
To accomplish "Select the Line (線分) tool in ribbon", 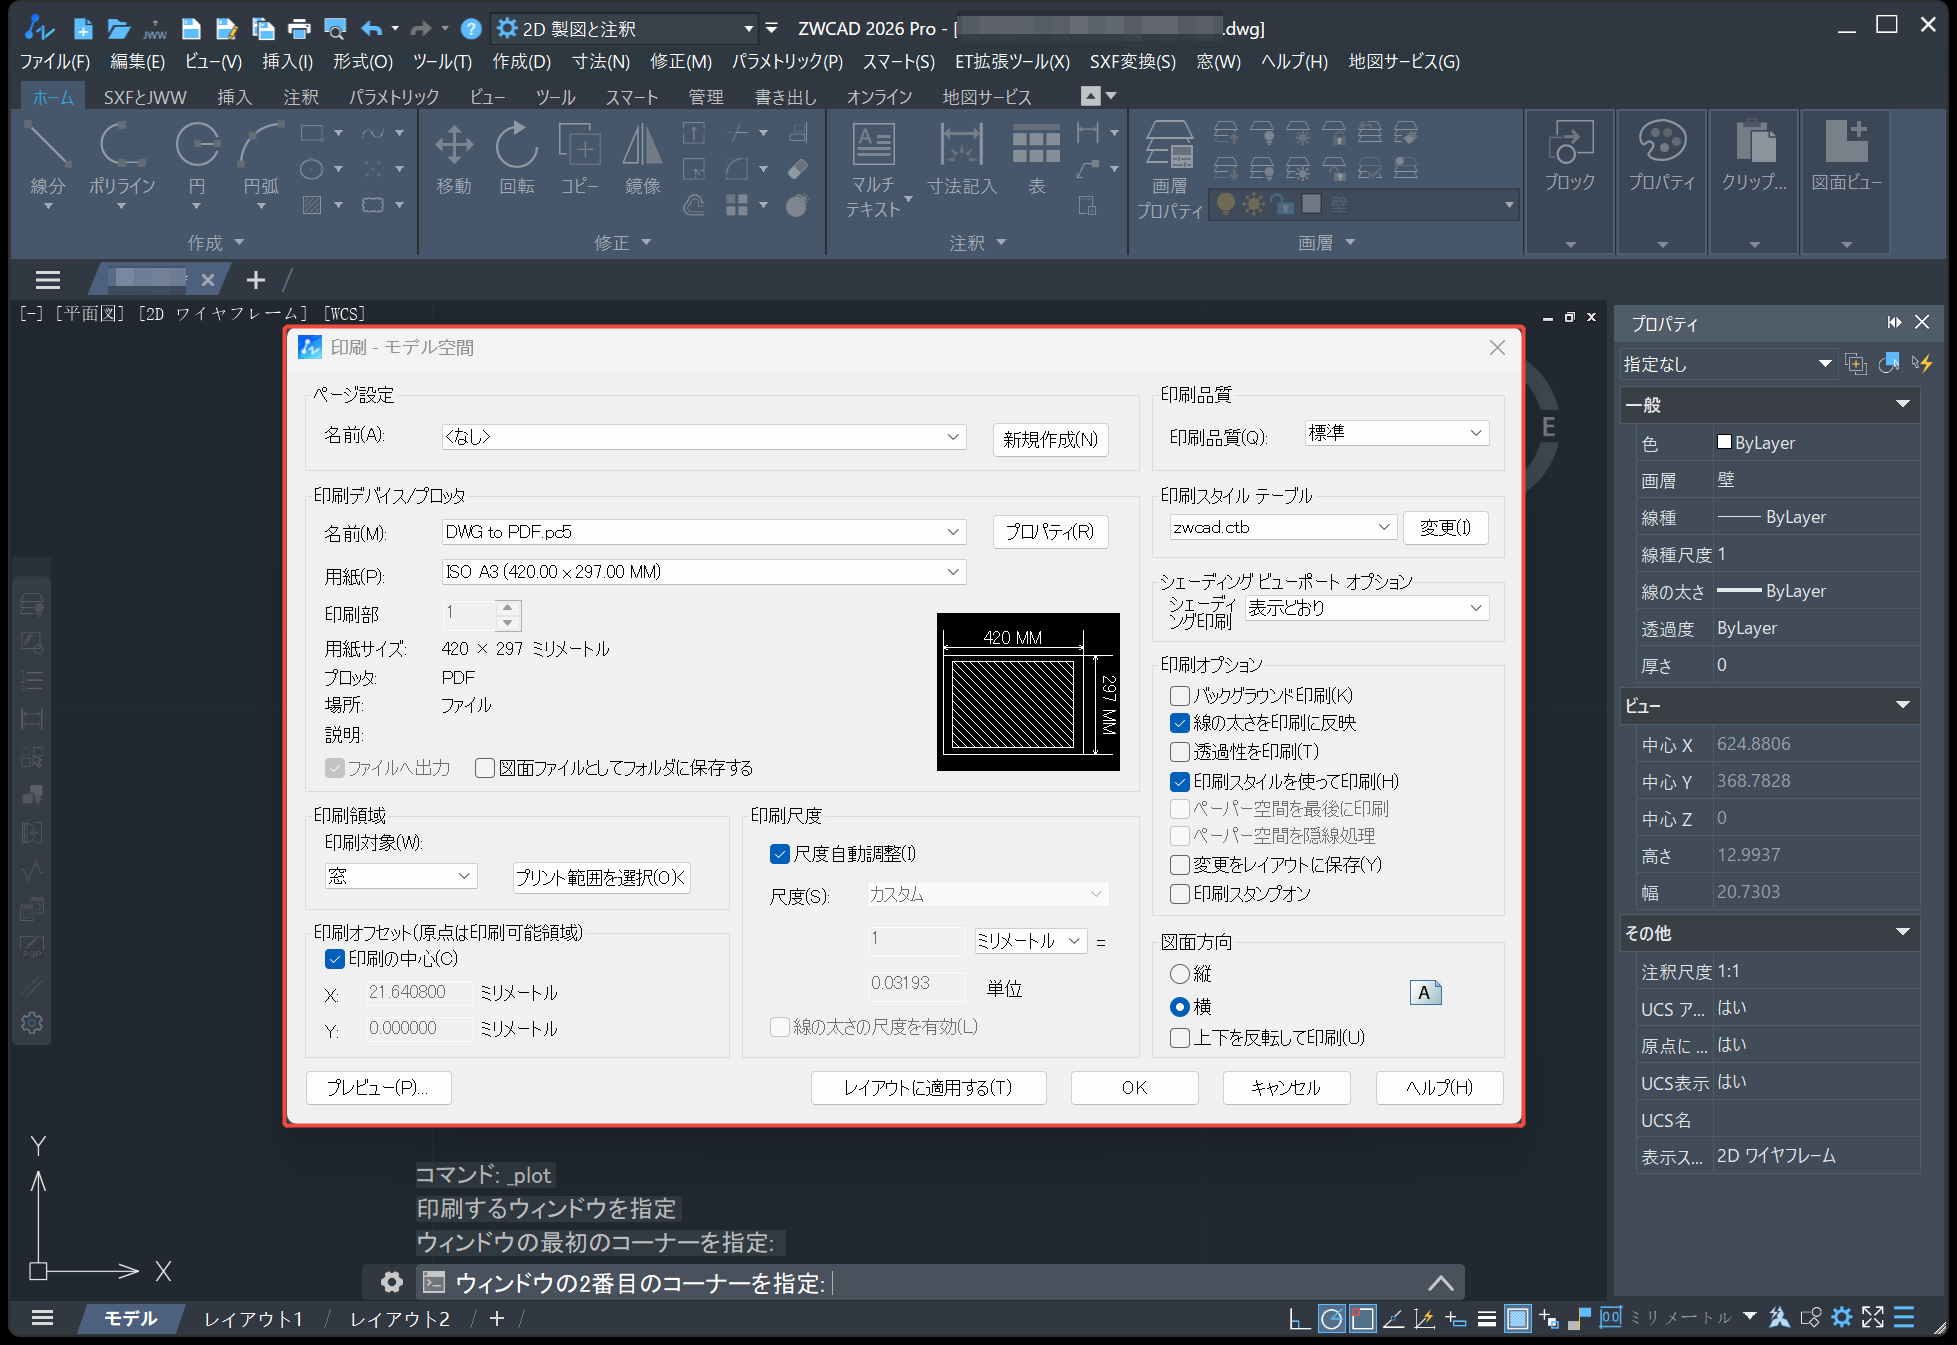I will pos(47,160).
